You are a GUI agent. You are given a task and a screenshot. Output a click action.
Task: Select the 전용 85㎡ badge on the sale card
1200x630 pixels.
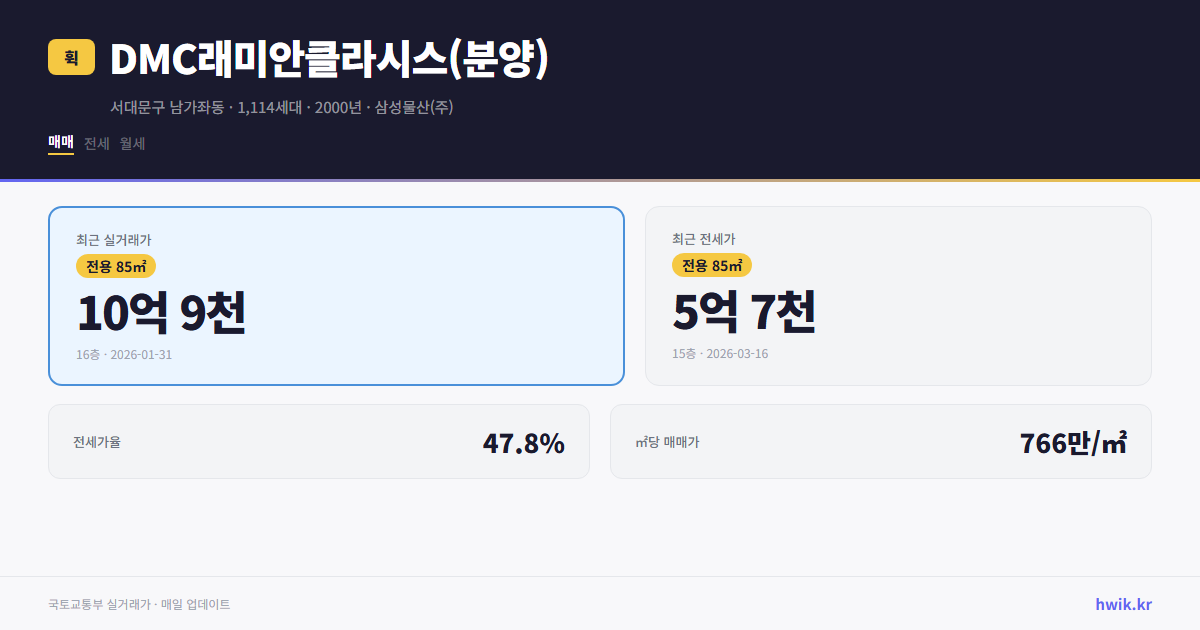[x=116, y=266]
